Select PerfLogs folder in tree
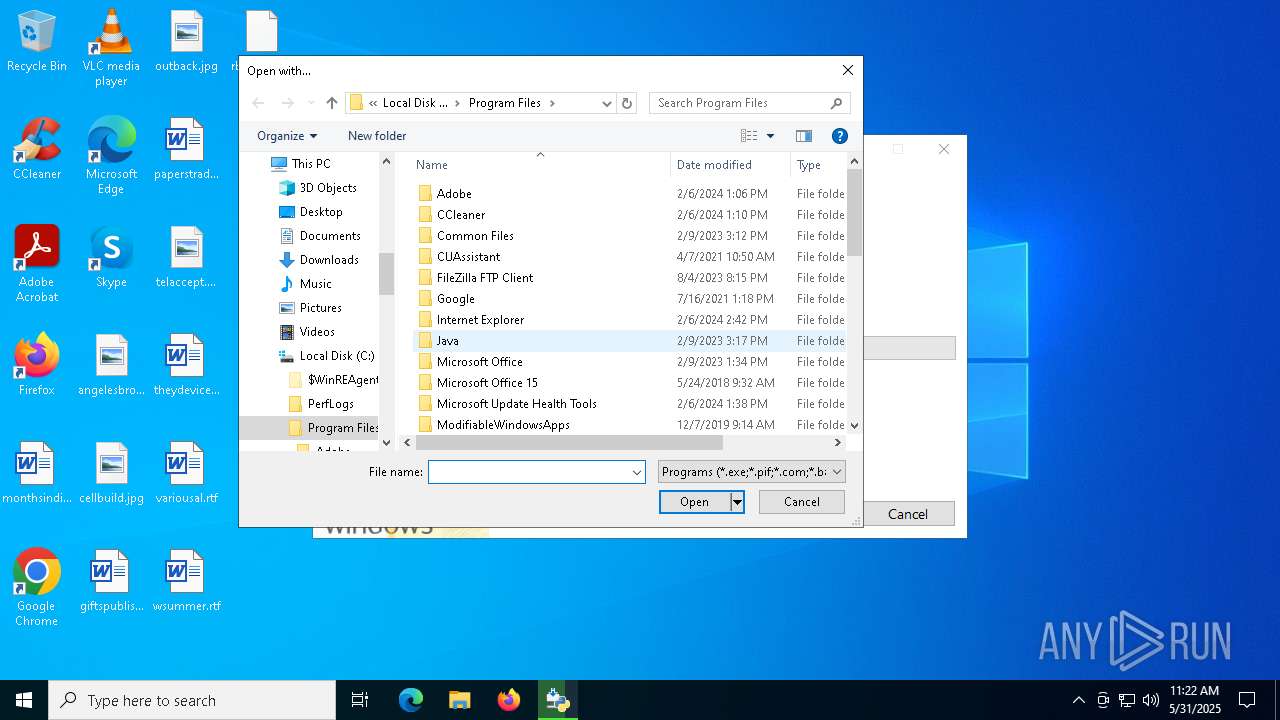The height and width of the screenshot is (720, 1280). point(331,404)
